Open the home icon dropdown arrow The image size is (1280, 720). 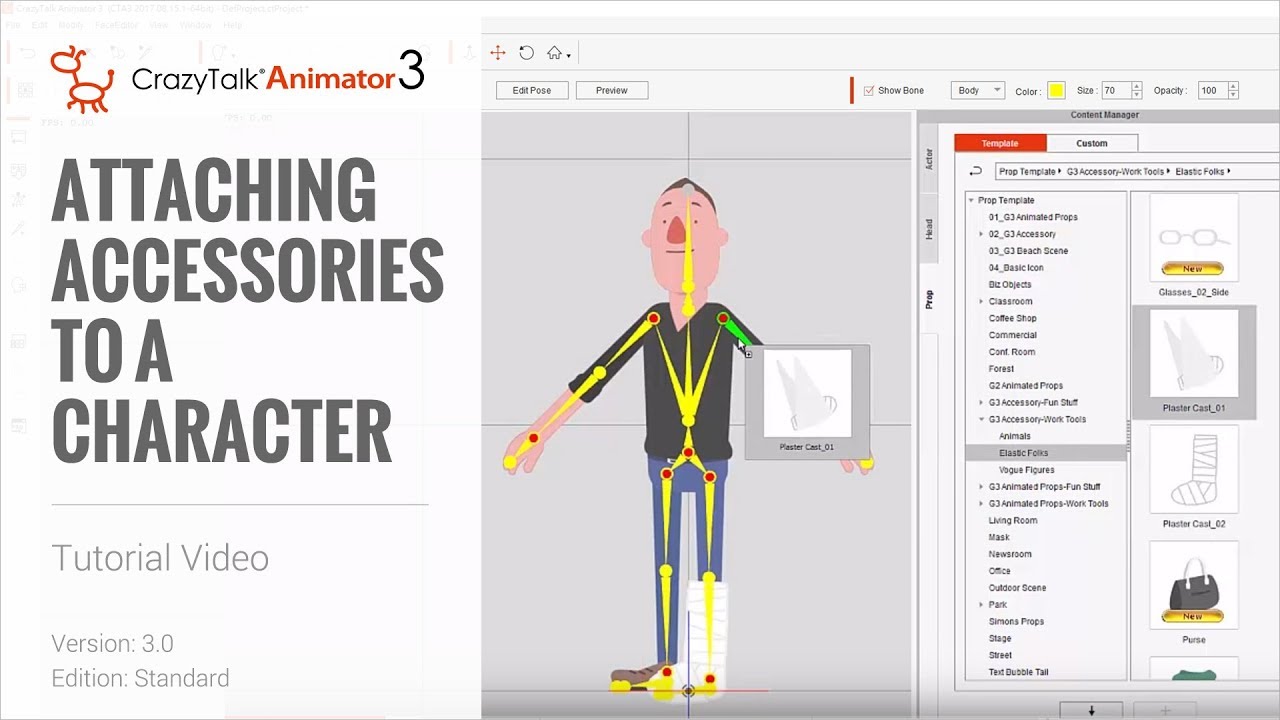(x=568, y=56)
